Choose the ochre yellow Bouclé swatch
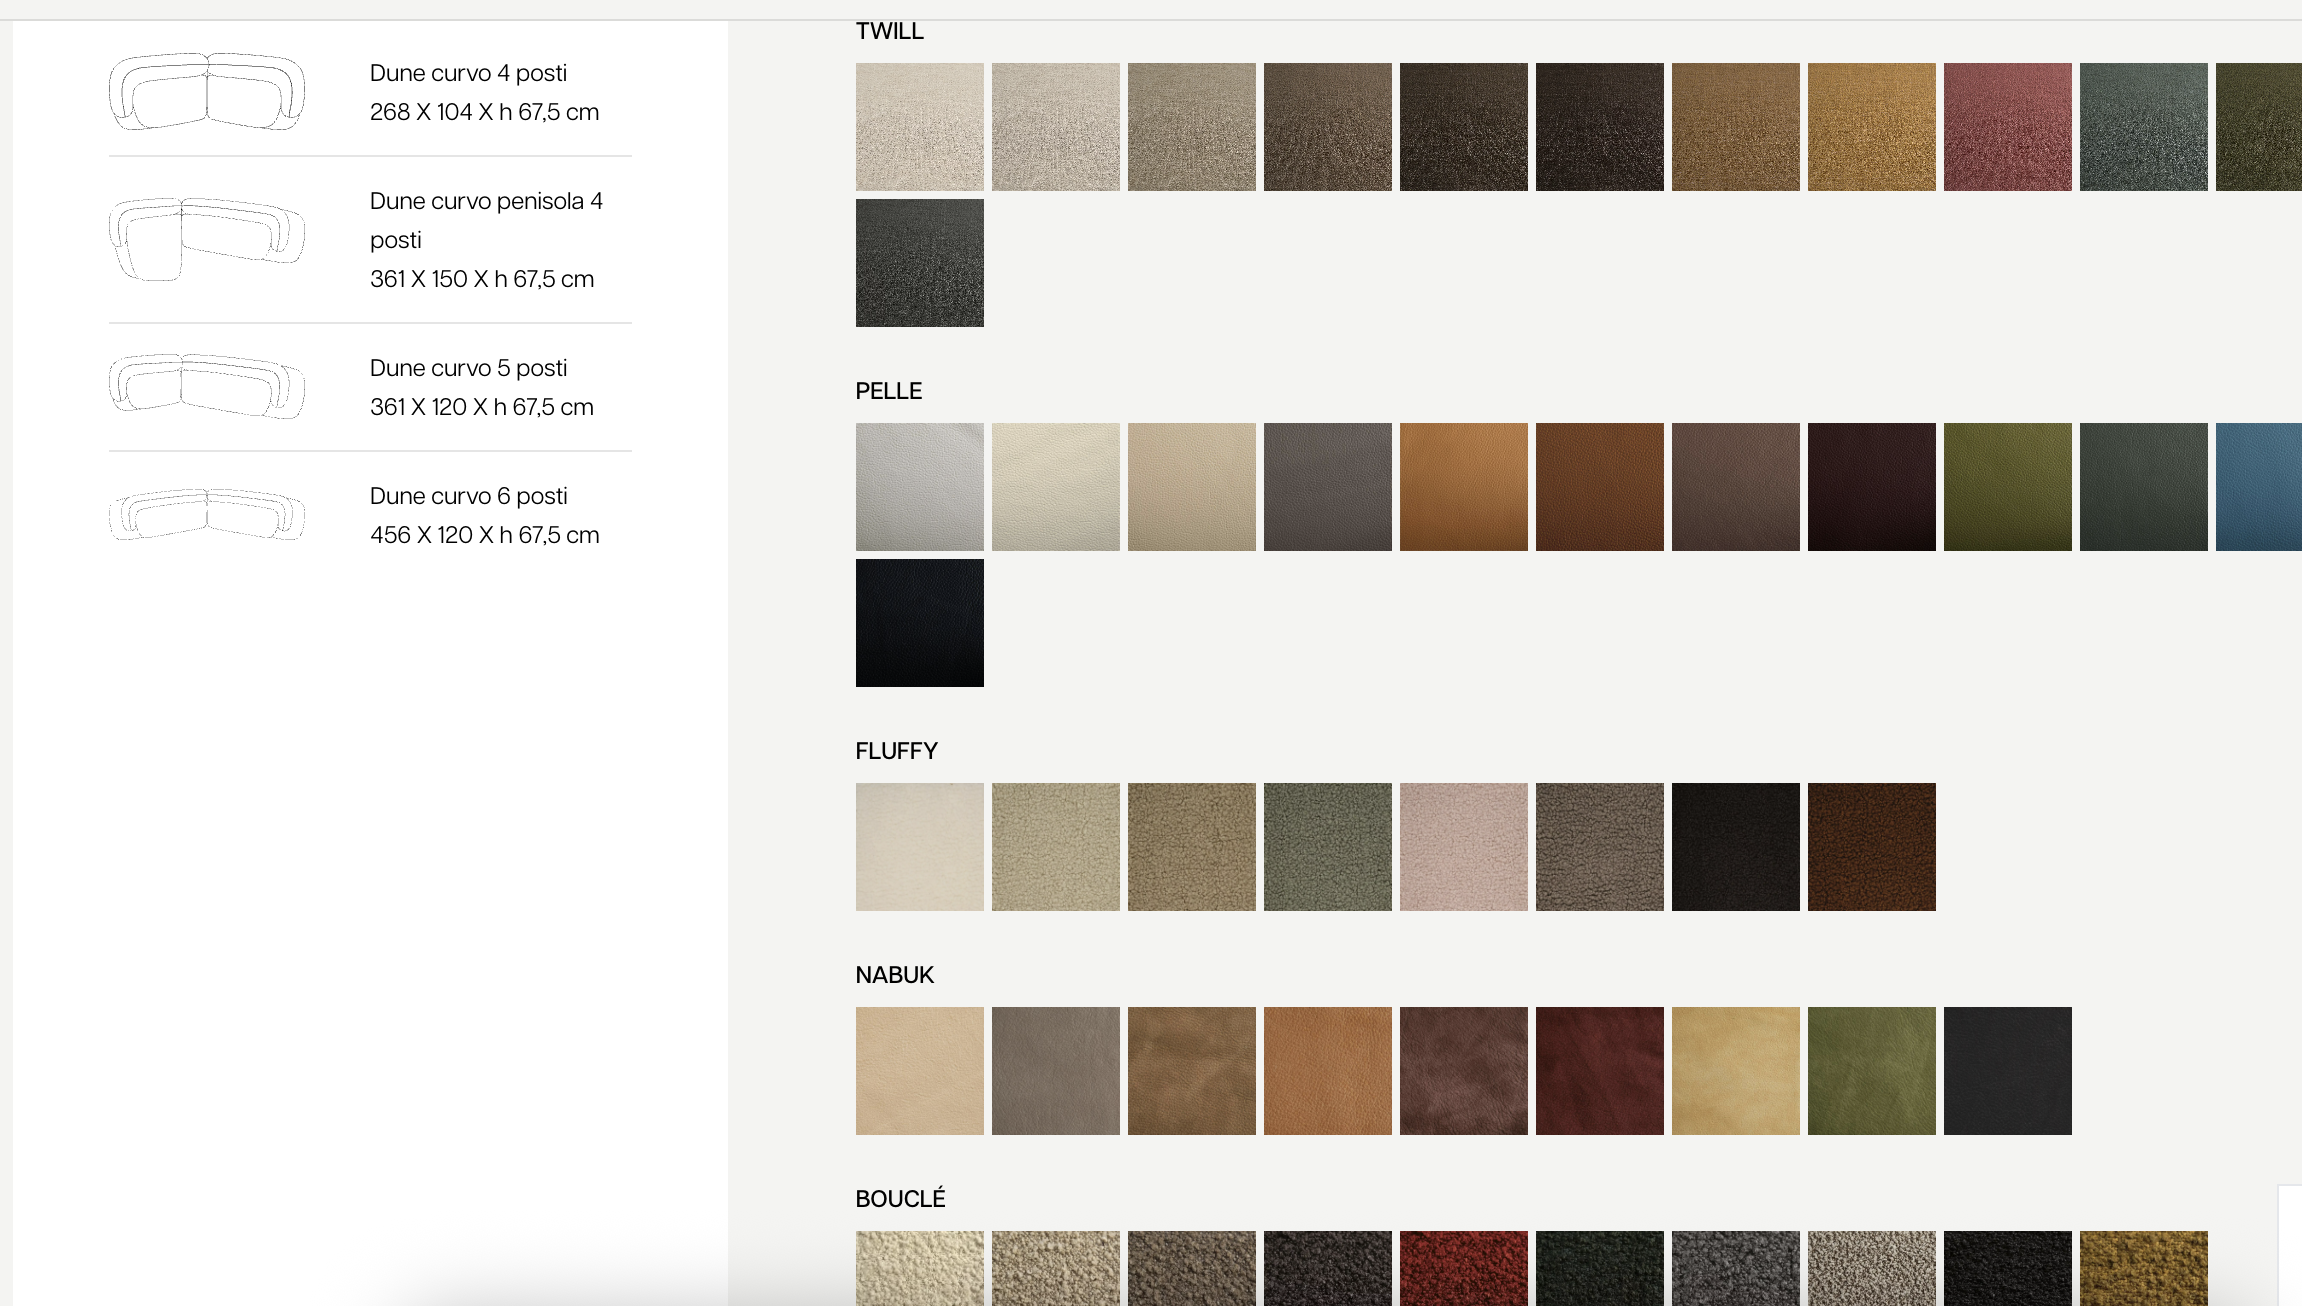The height and width of the screenshot is (1306, 2302). click(x=2144, y=1268)
